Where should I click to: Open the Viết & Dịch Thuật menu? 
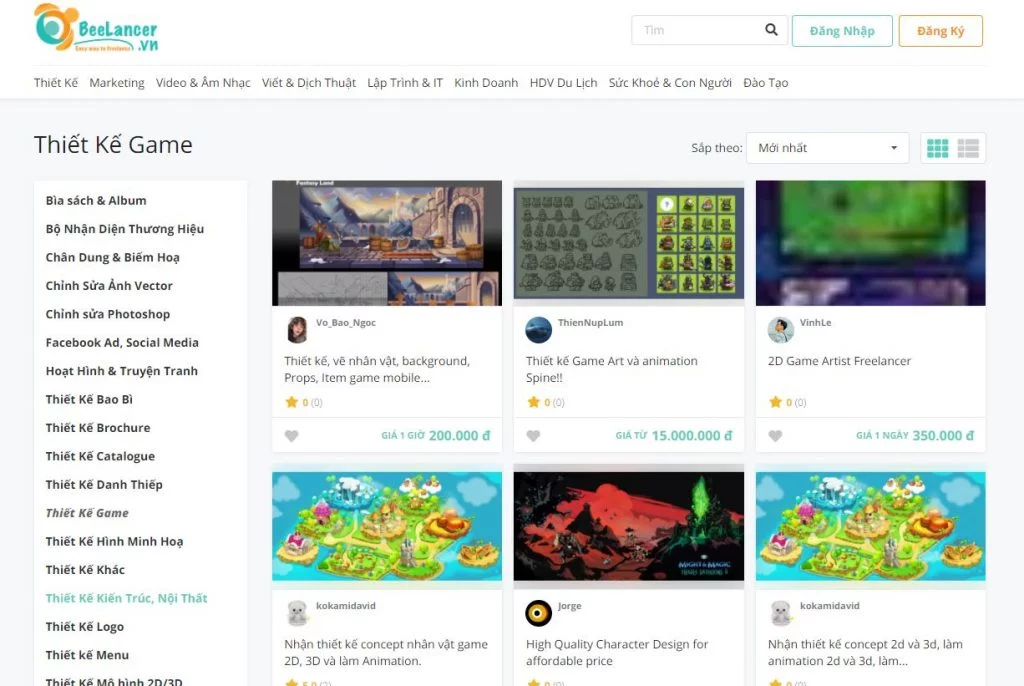click(x=309, y=83)
